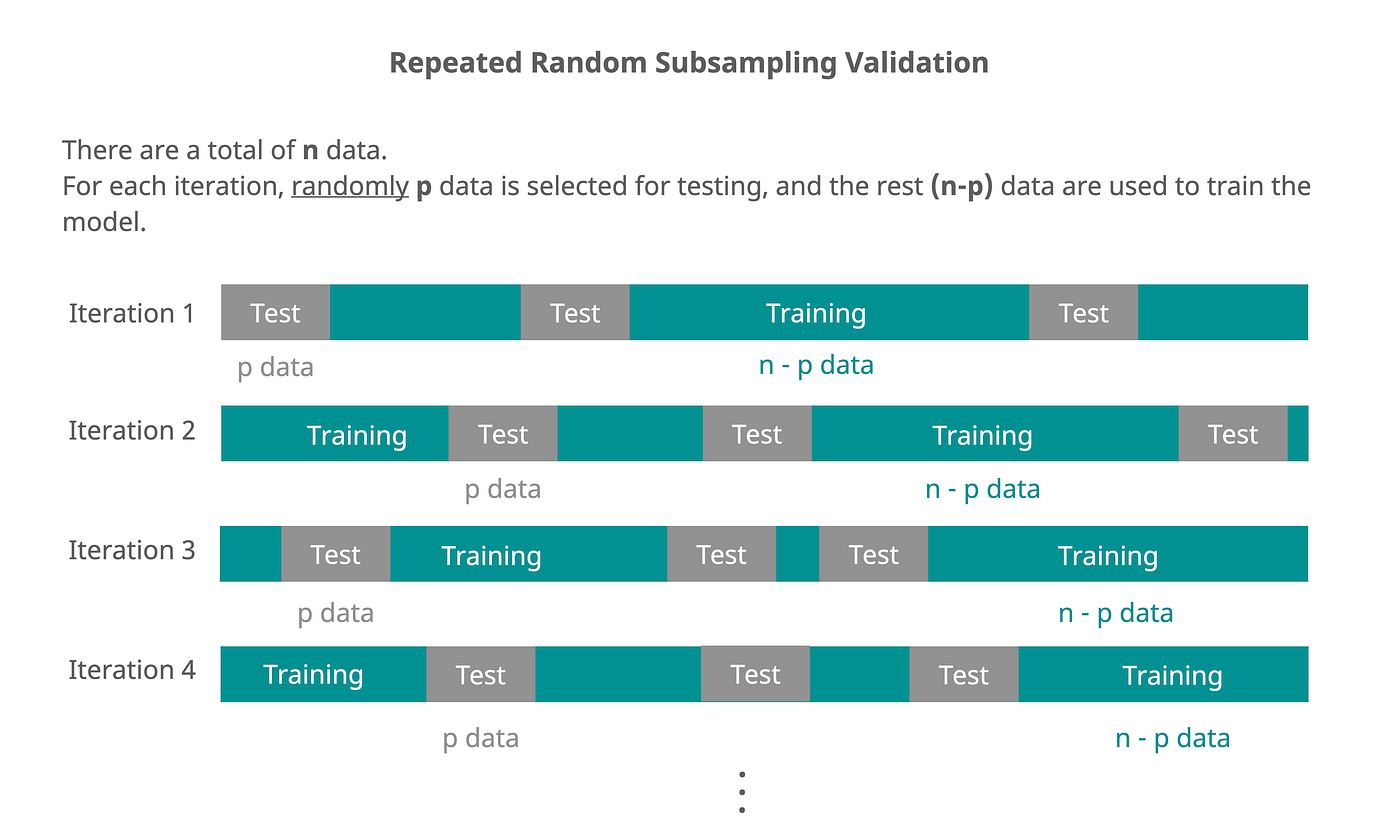Select the Iteration 1 row label
Screen dimensions: 1400x832
point(131,313)
